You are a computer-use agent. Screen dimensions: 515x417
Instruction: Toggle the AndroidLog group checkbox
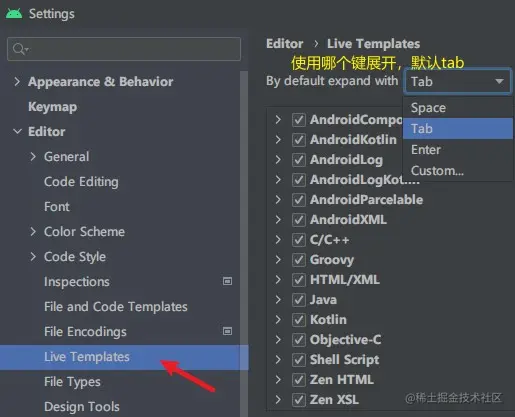[x=299, y=160]
